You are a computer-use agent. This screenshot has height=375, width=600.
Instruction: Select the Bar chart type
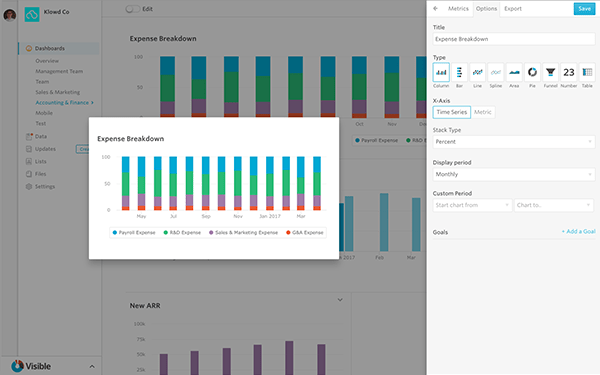point(459,72)
